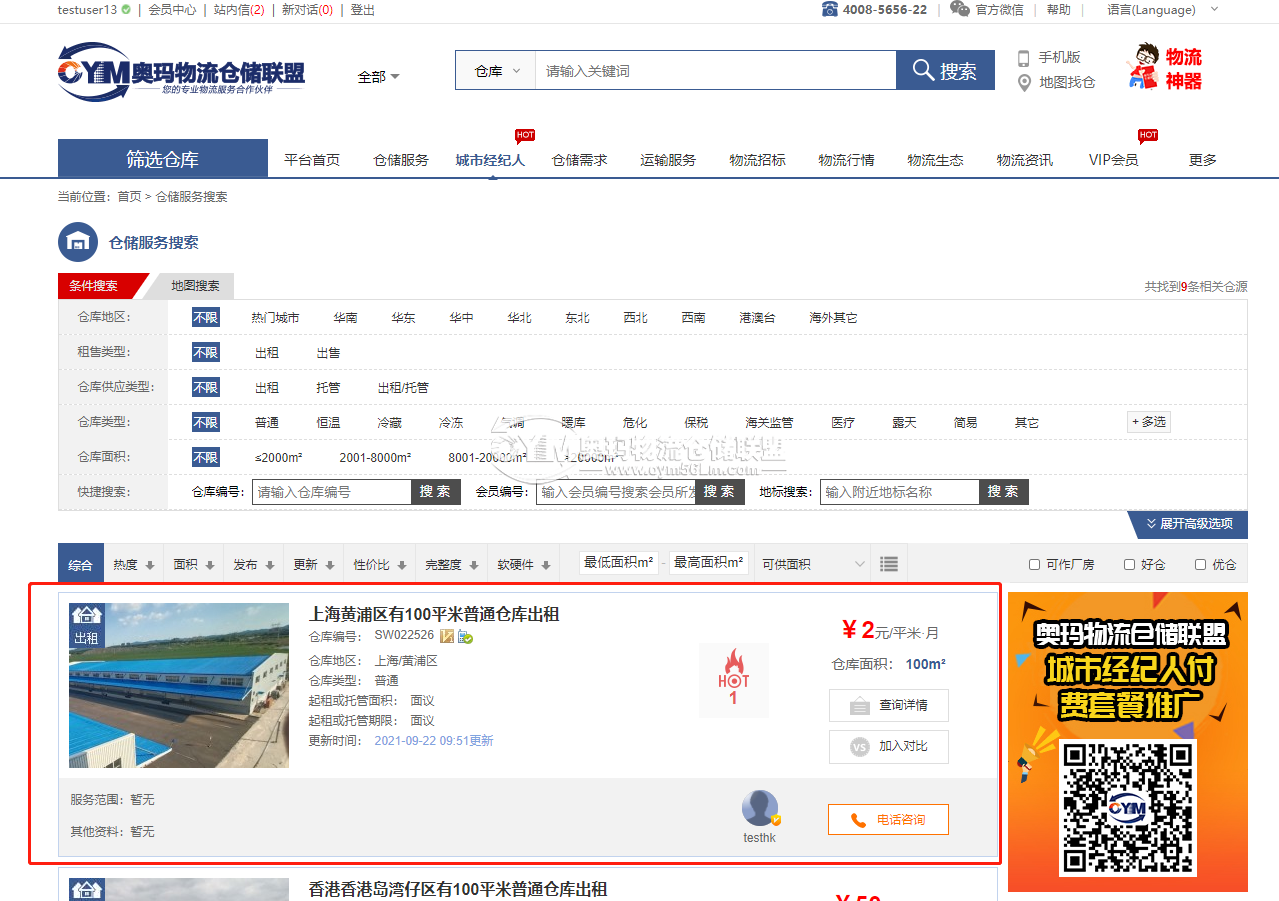Screen dimensions: 1279x901
Task: Select 不限 in the 租售类型 row
Action: 206,352
